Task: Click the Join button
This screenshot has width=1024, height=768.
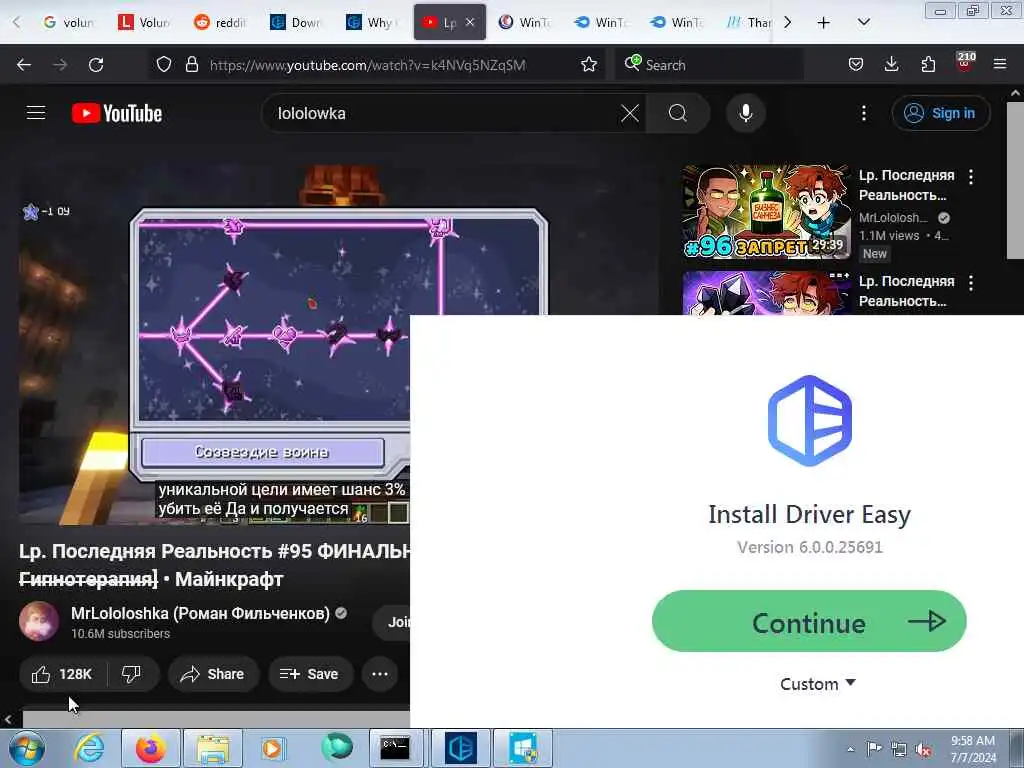Action: coord(394,622)
